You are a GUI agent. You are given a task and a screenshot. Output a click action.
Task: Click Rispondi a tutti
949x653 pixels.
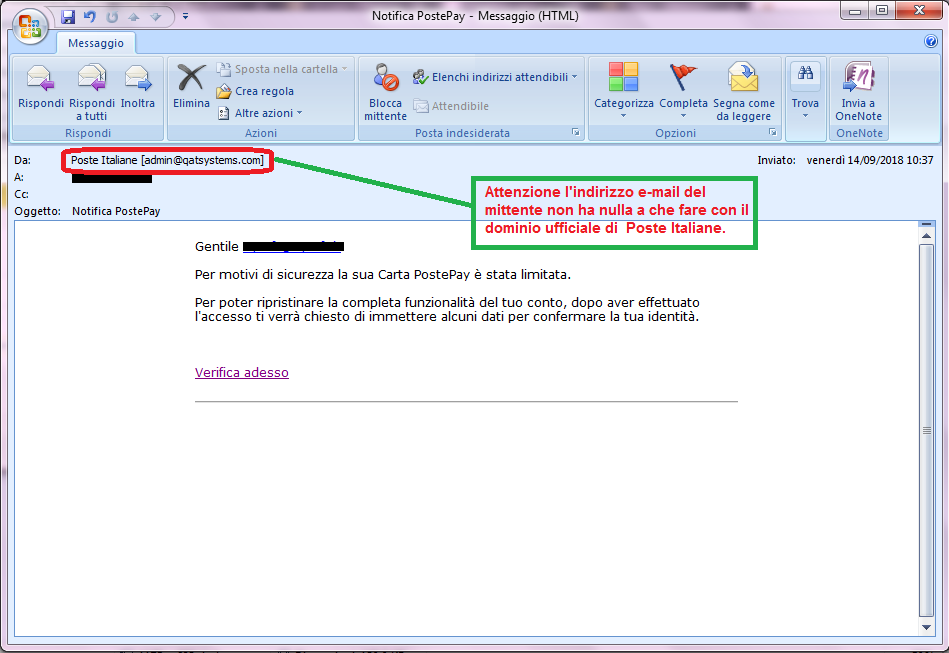91,92
